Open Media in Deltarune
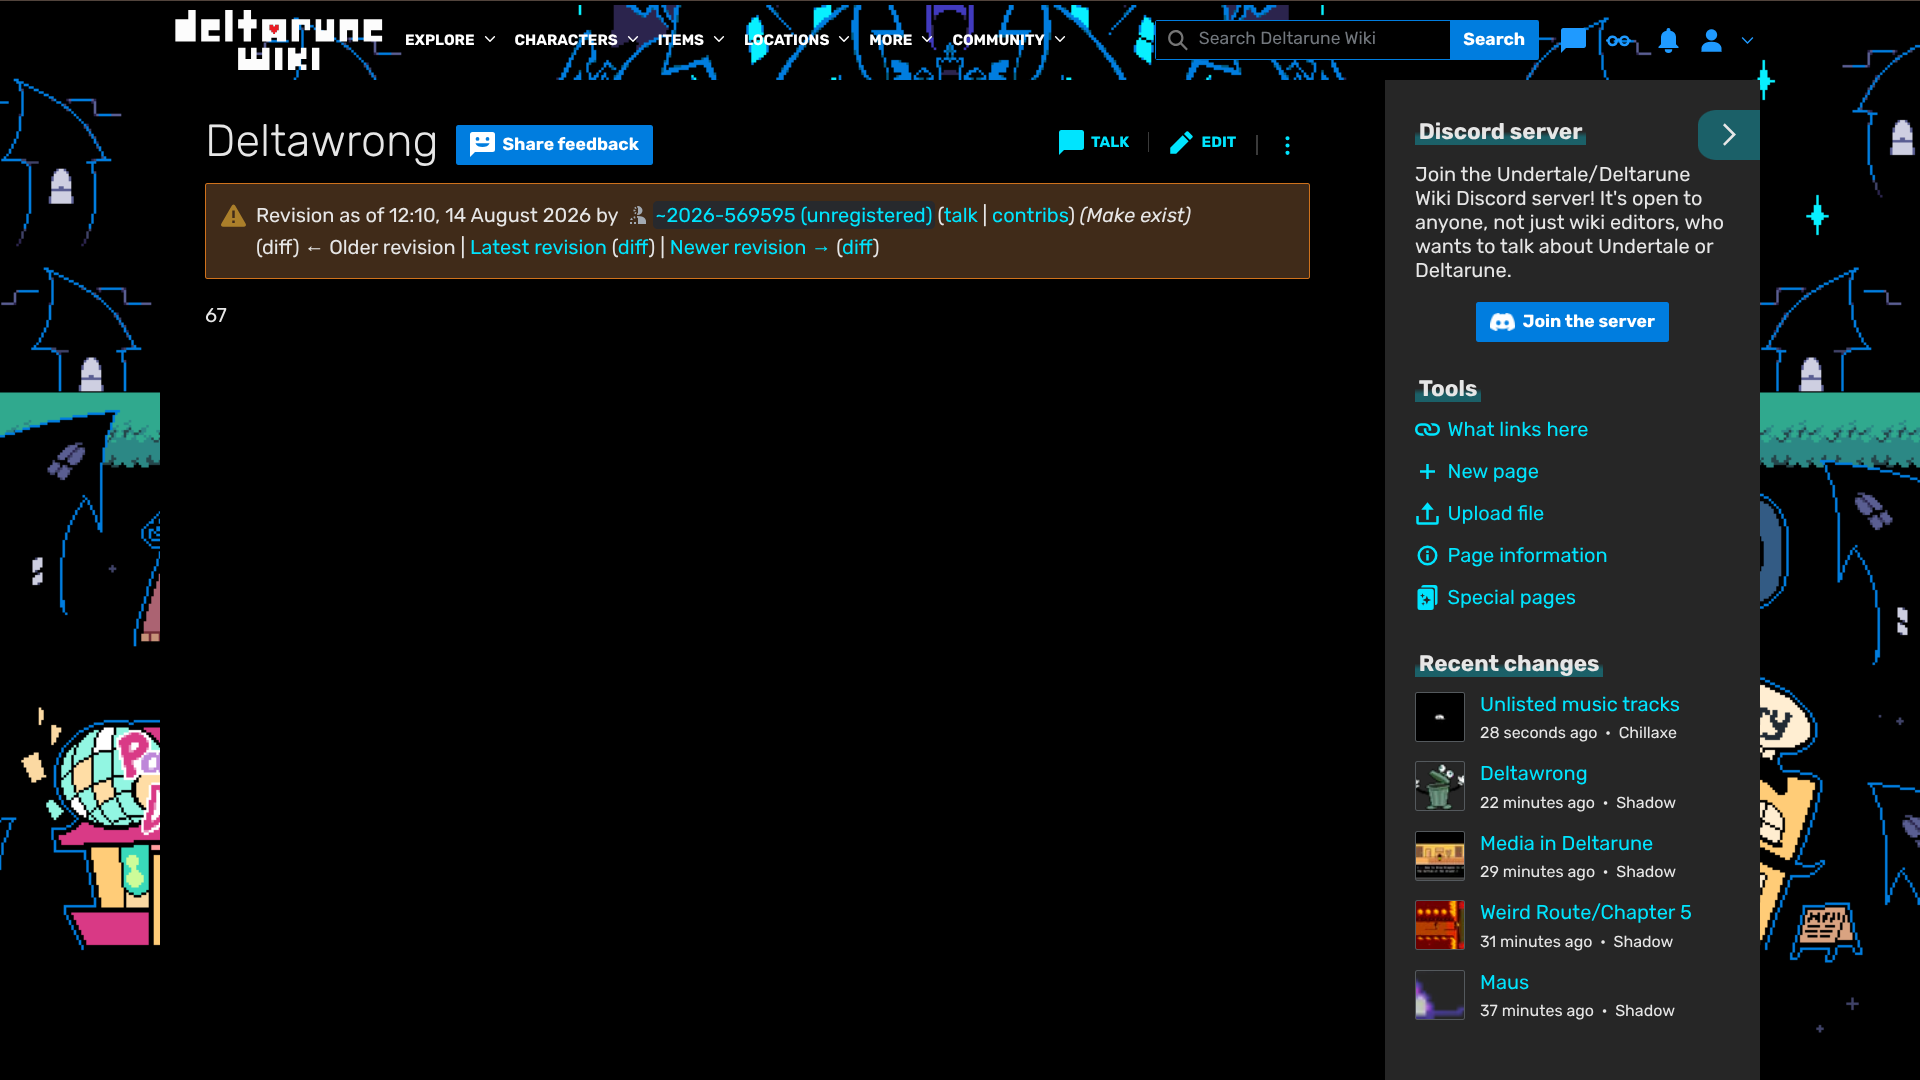This screenshot has height=1080, width=1920. pos(1566,843)
